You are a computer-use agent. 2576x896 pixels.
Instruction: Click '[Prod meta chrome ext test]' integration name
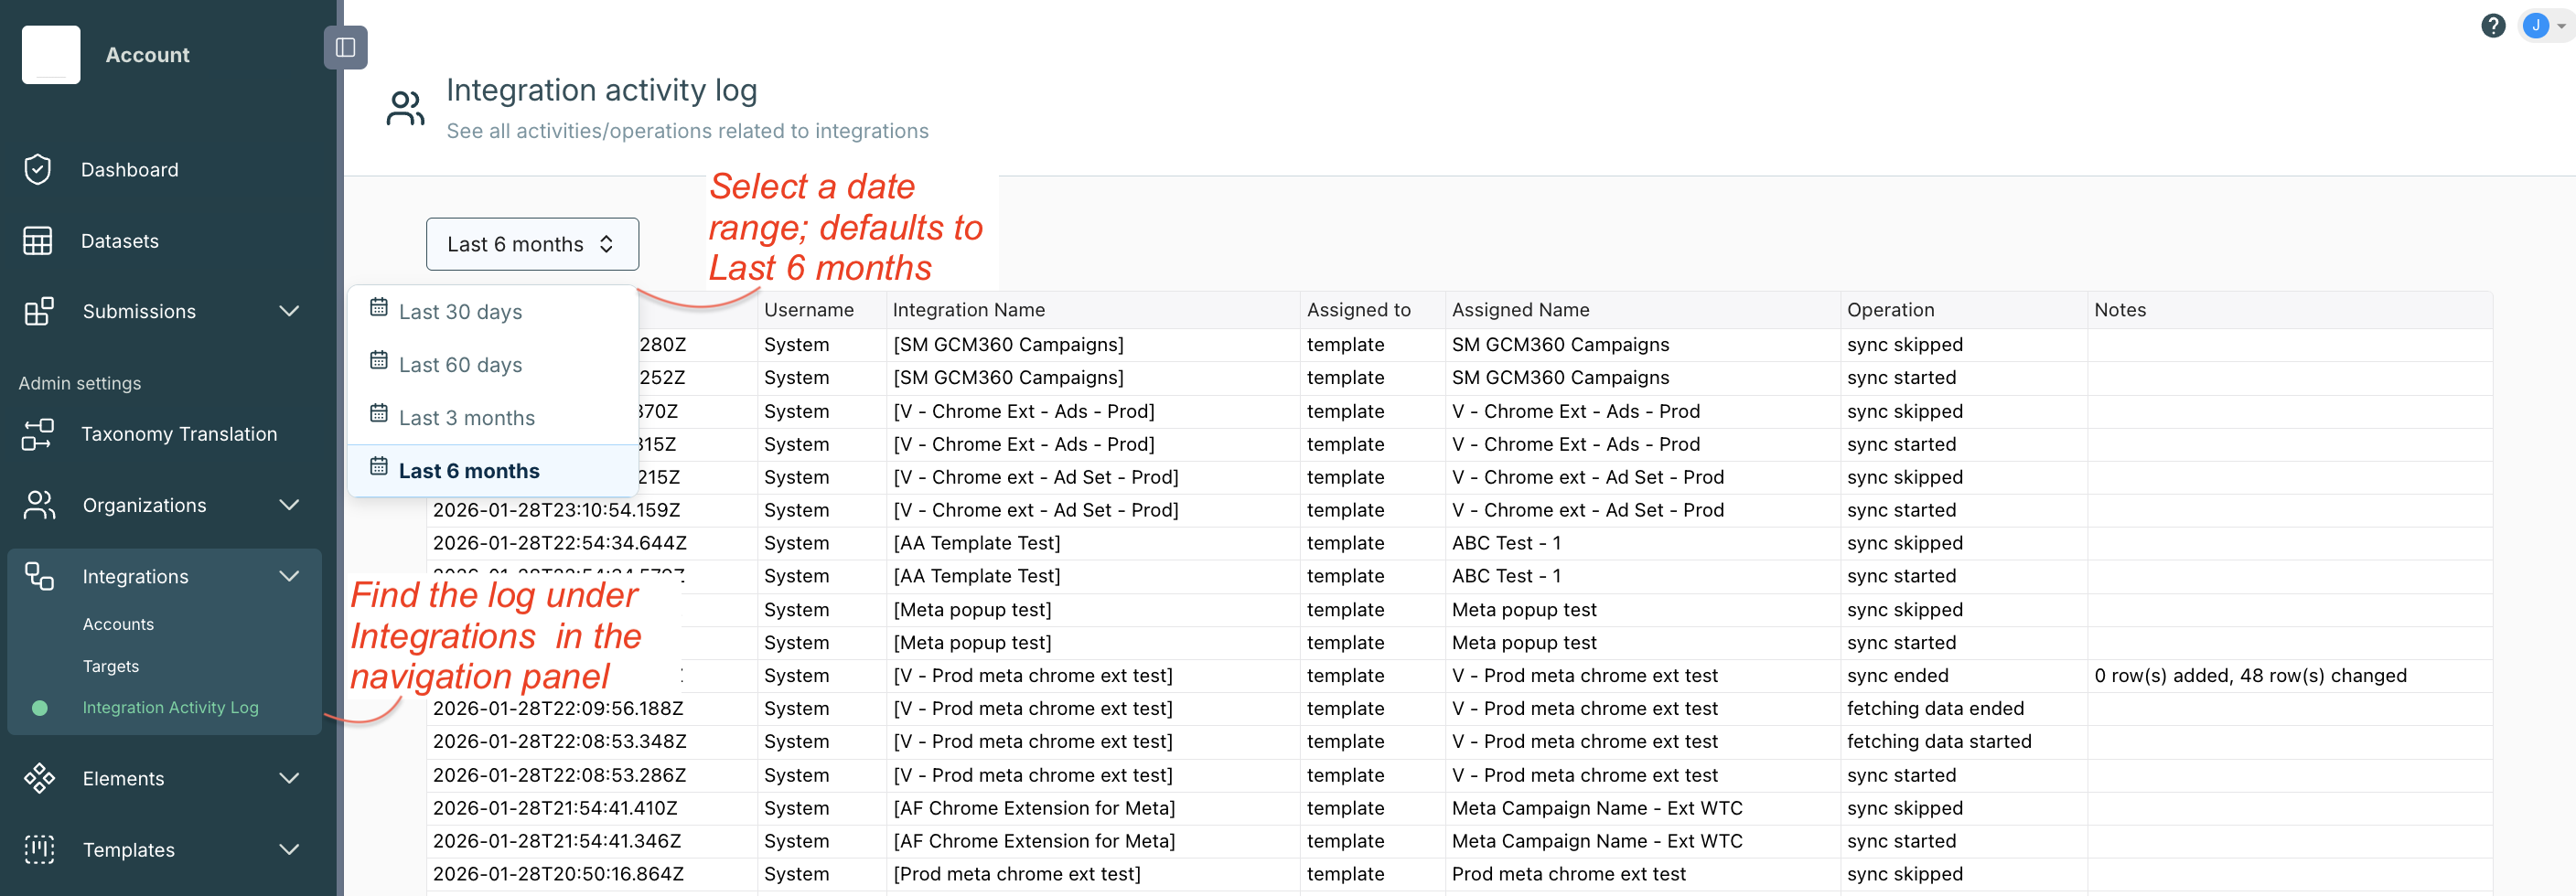coord(1016,874)
